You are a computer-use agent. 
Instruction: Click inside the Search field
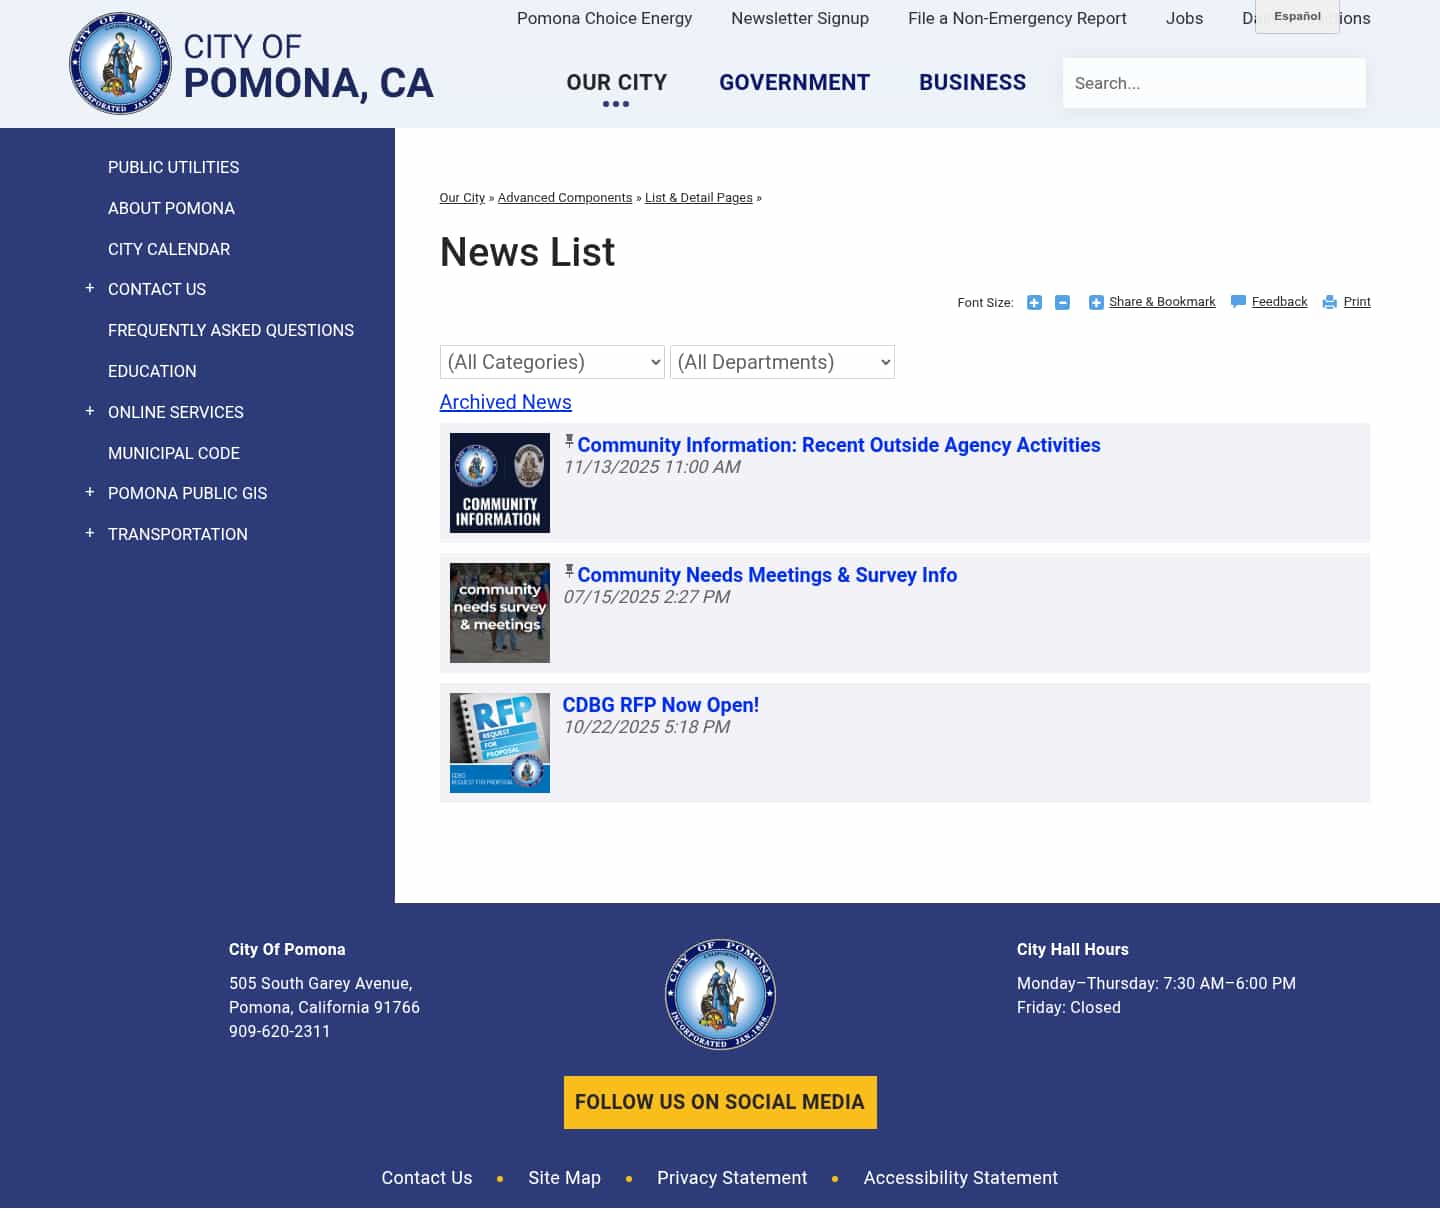pos(1214,83)
